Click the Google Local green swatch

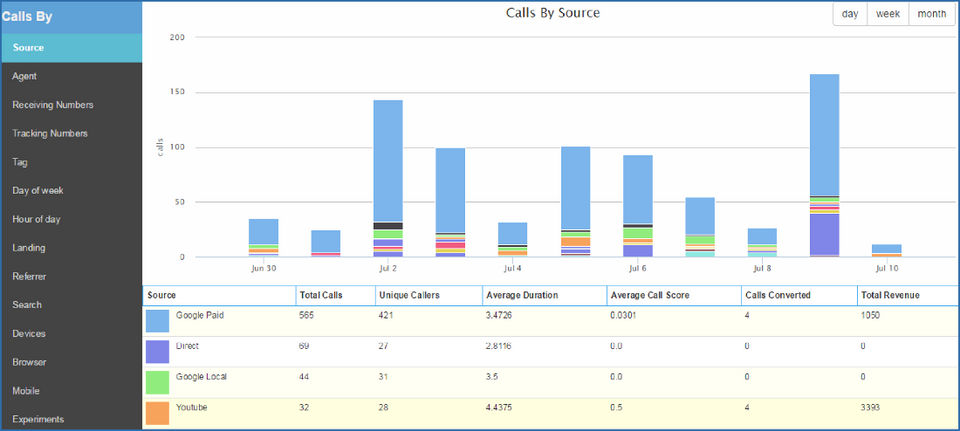coord(157,383)
